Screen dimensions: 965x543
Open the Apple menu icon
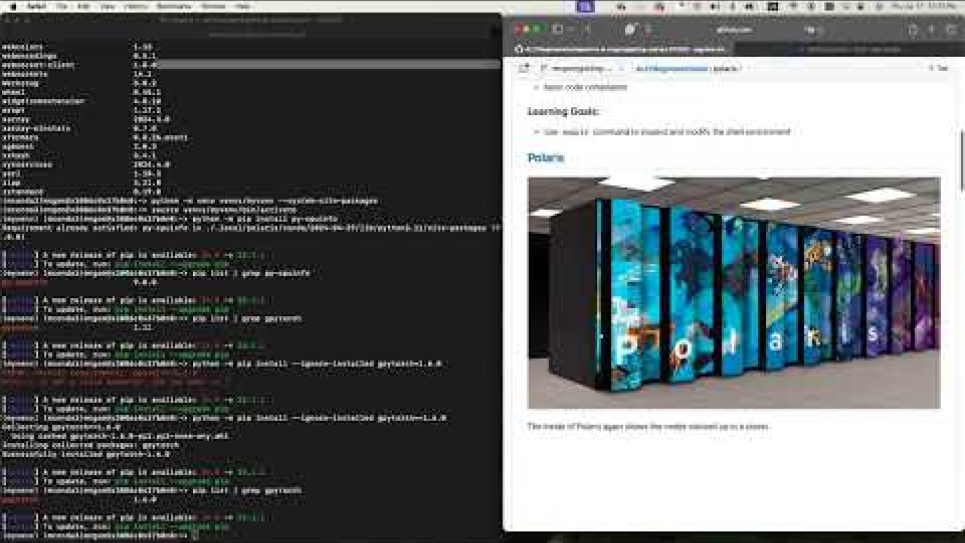(x=10, y=6)
